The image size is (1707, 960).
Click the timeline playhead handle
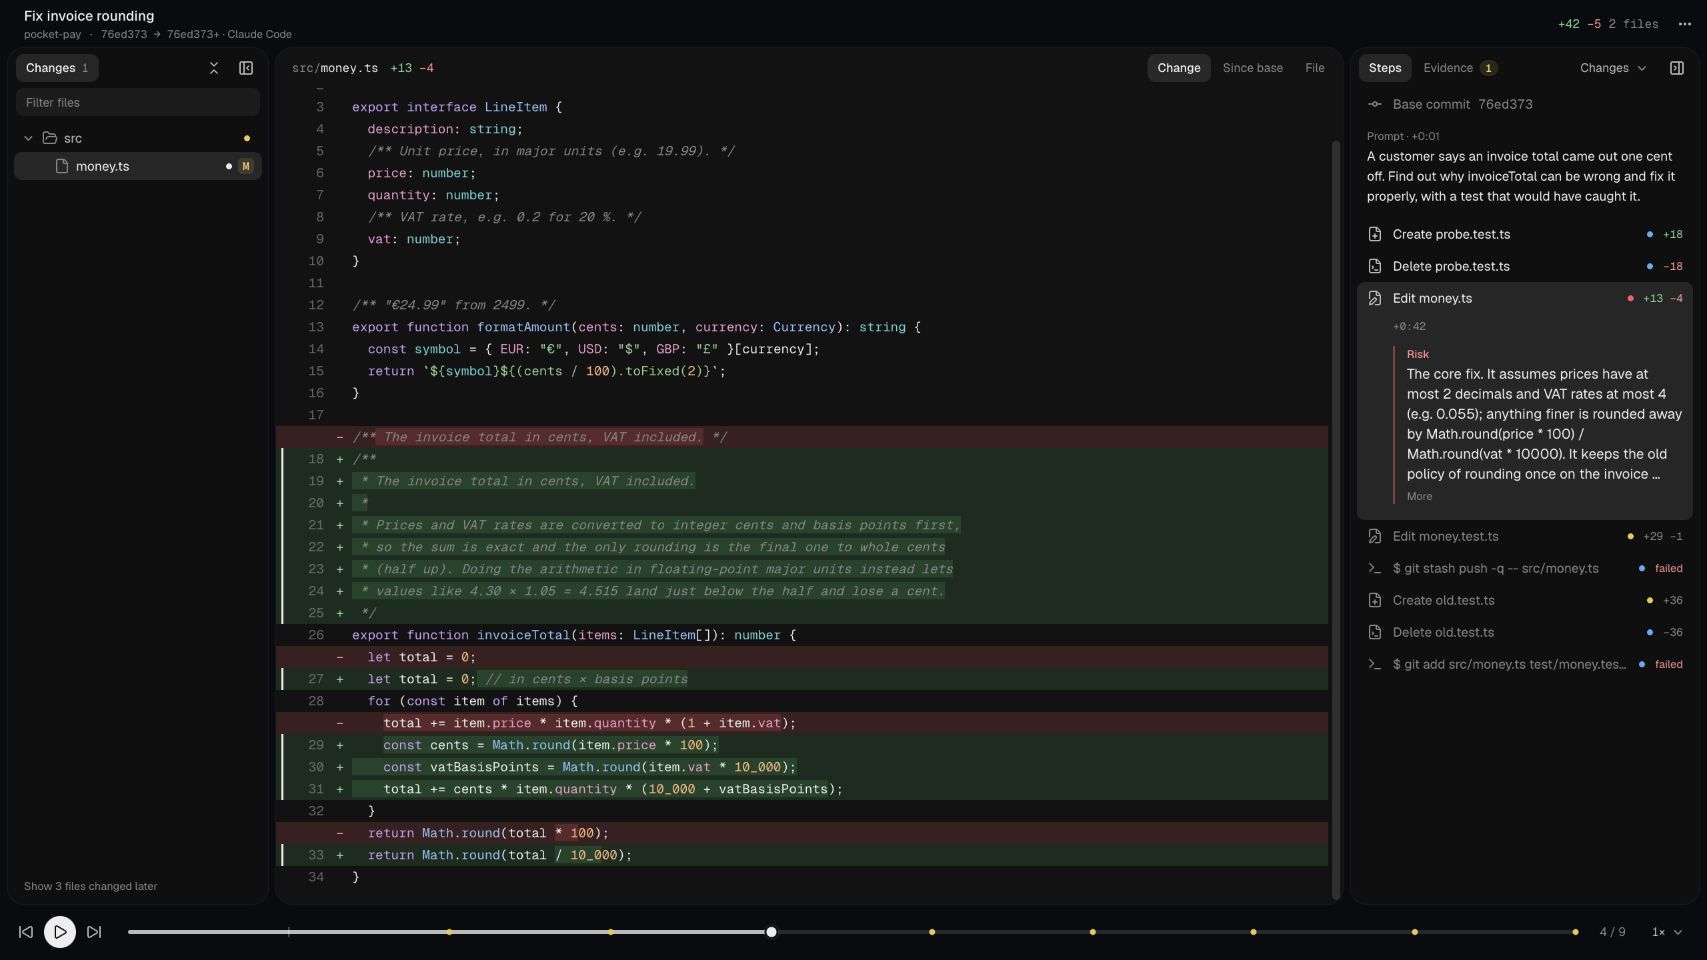coord(771,932)
